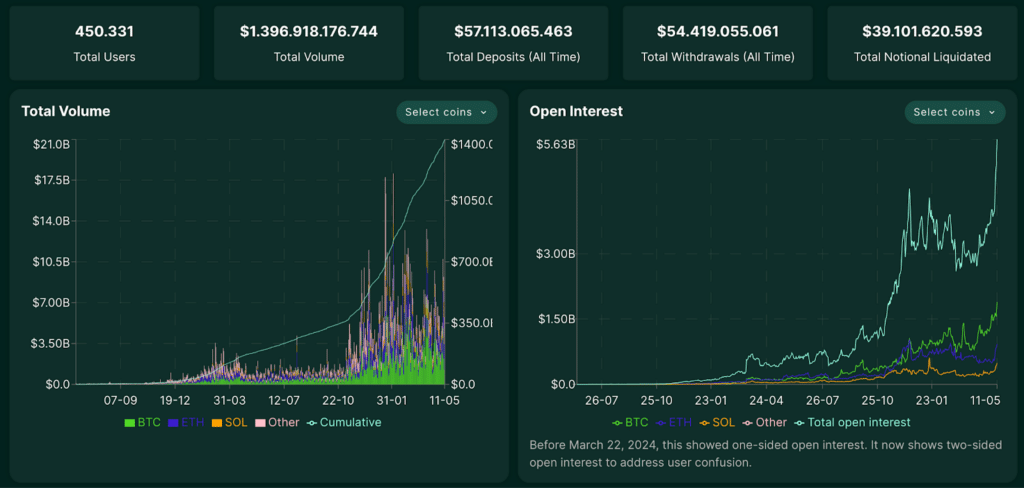
Task: Open Select coins dropdown in Total Volume
Action: click(x=447, y=112)
